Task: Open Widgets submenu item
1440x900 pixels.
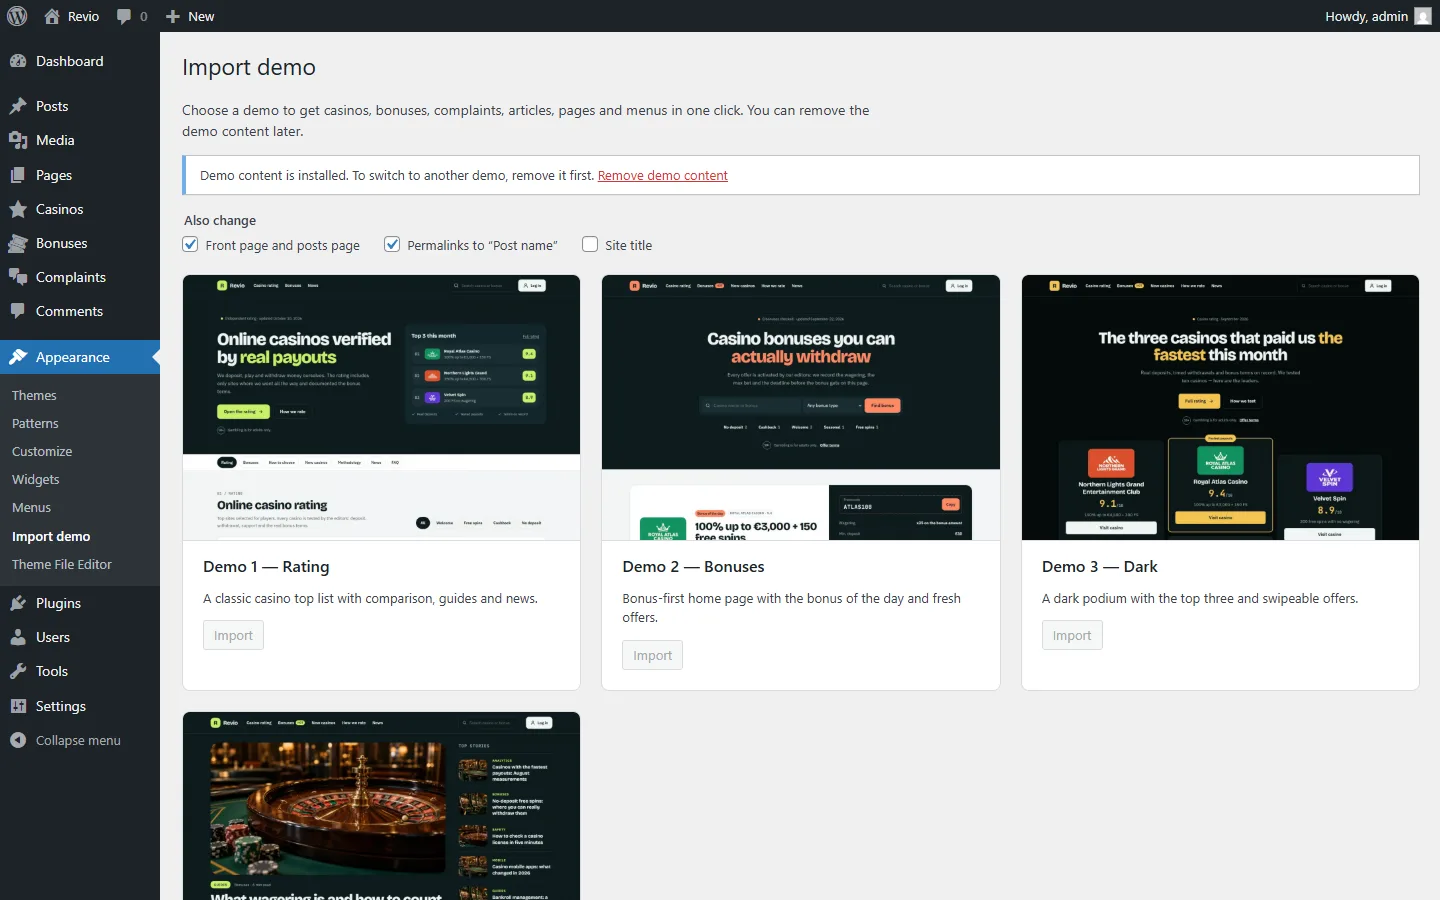Action: (36, 479)
